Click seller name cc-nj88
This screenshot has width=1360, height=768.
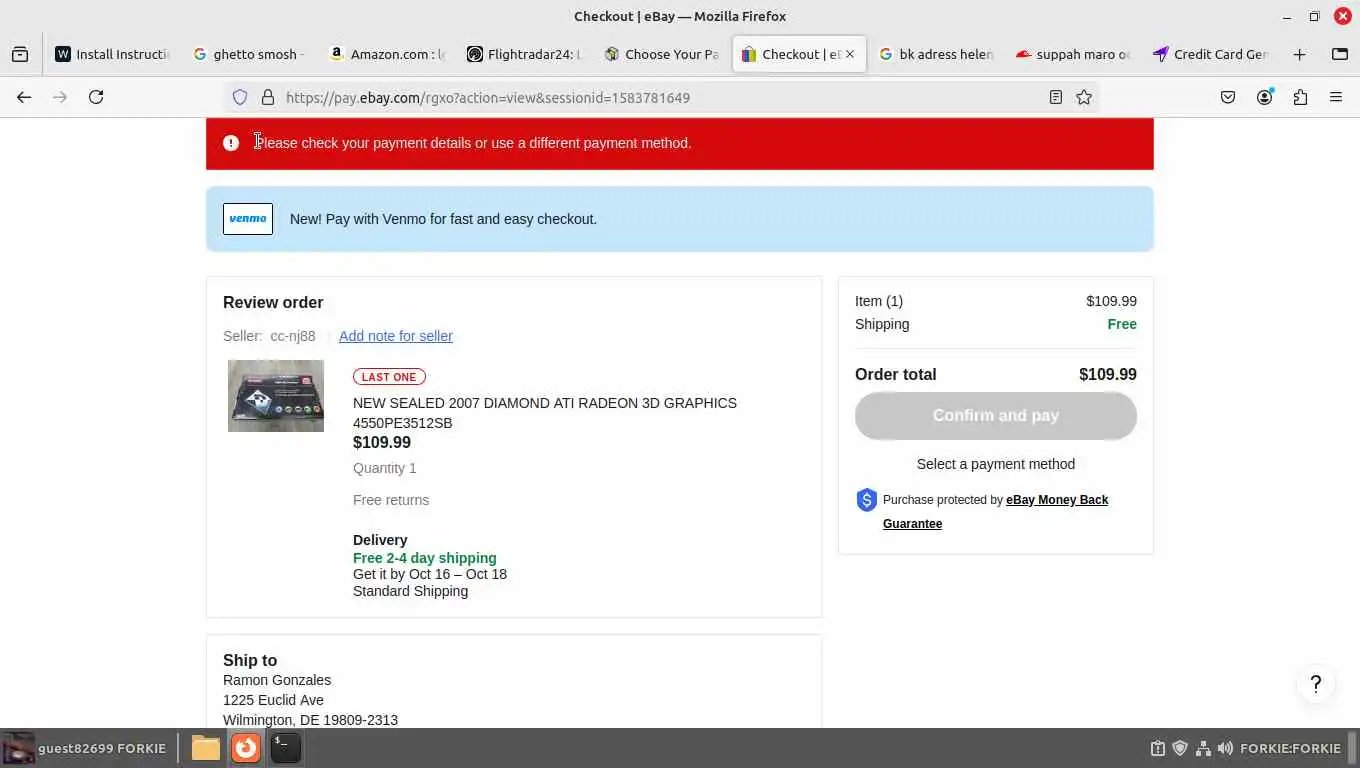coord(293,336)
